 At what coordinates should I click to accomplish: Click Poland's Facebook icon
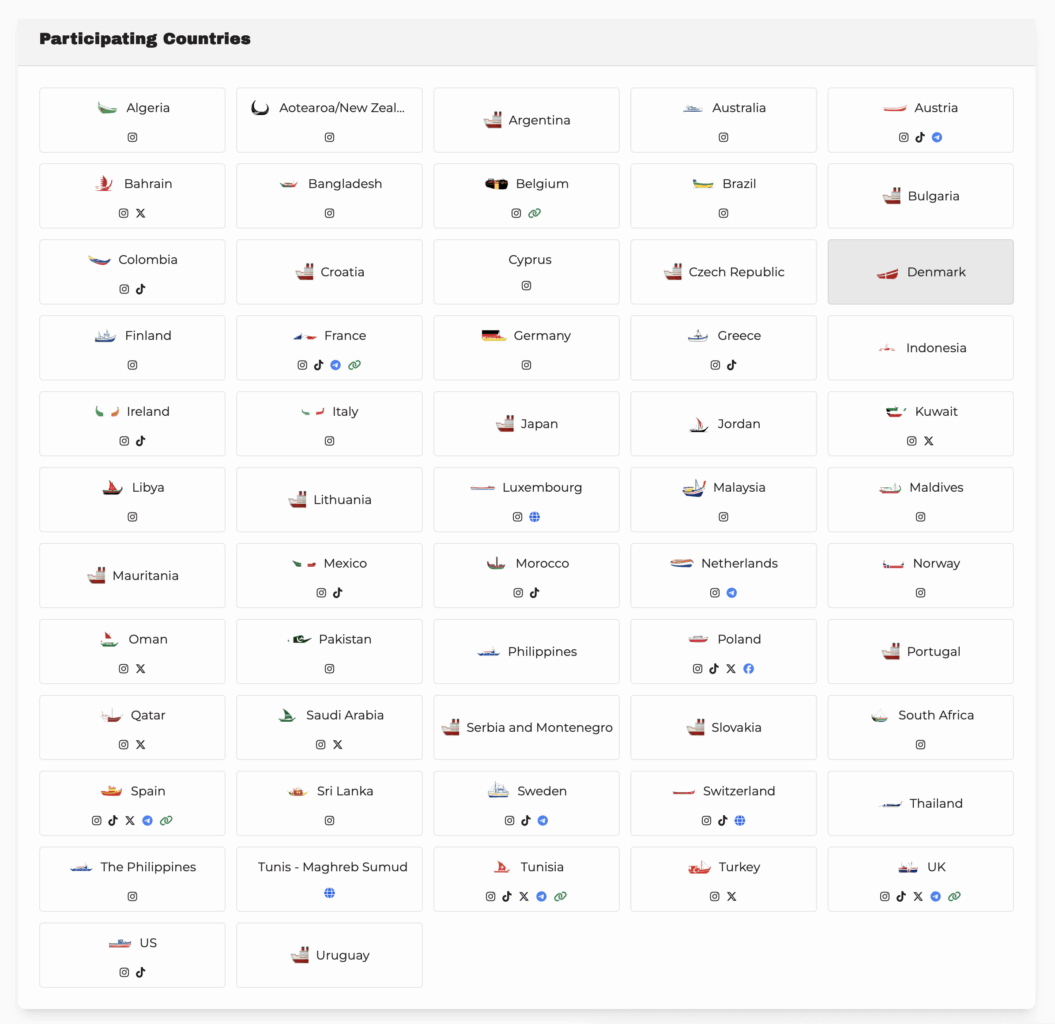748,669
